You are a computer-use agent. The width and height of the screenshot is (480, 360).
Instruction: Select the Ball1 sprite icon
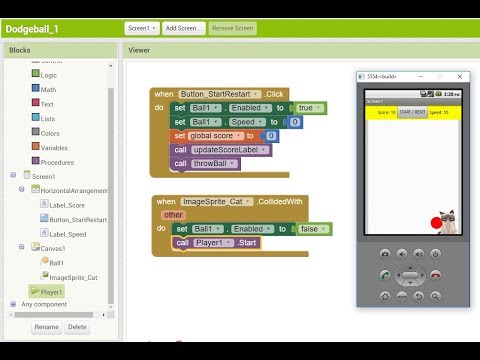(44, 261)
